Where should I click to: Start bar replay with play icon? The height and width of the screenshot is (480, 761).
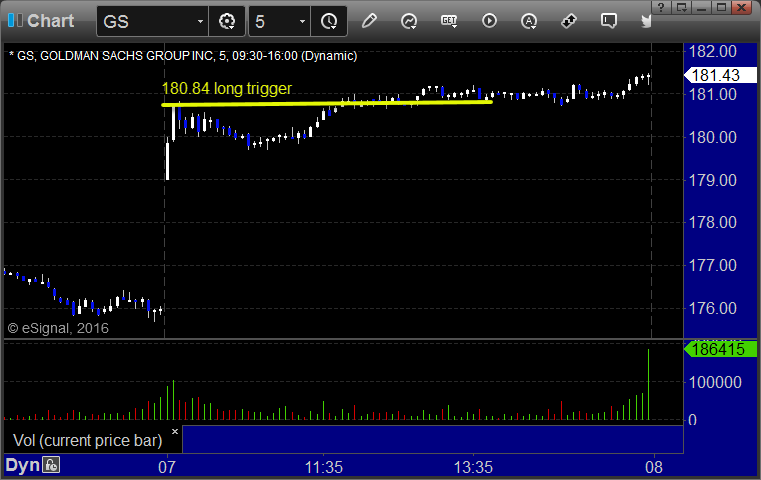[x=489, y=21]
